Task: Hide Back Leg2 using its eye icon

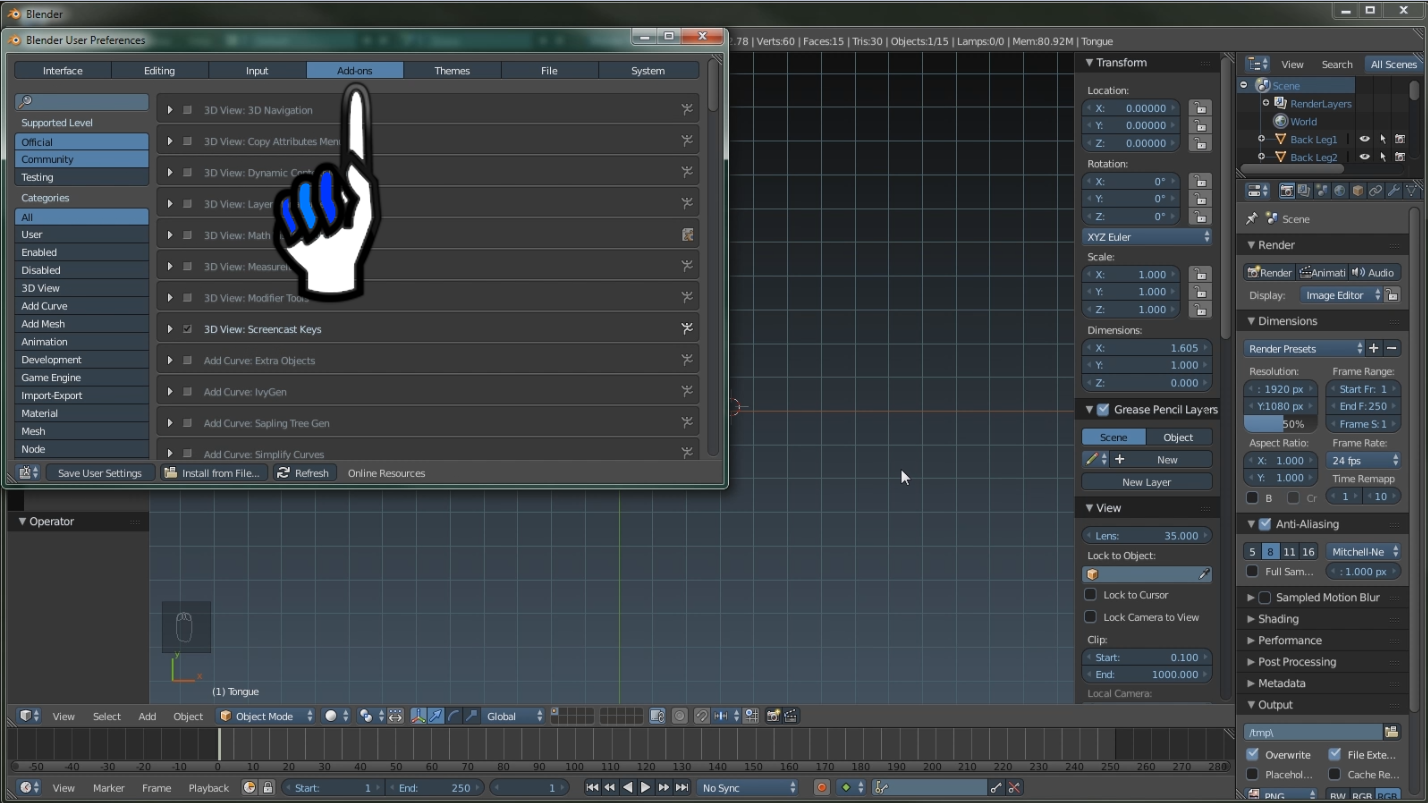Action: 1364,157
